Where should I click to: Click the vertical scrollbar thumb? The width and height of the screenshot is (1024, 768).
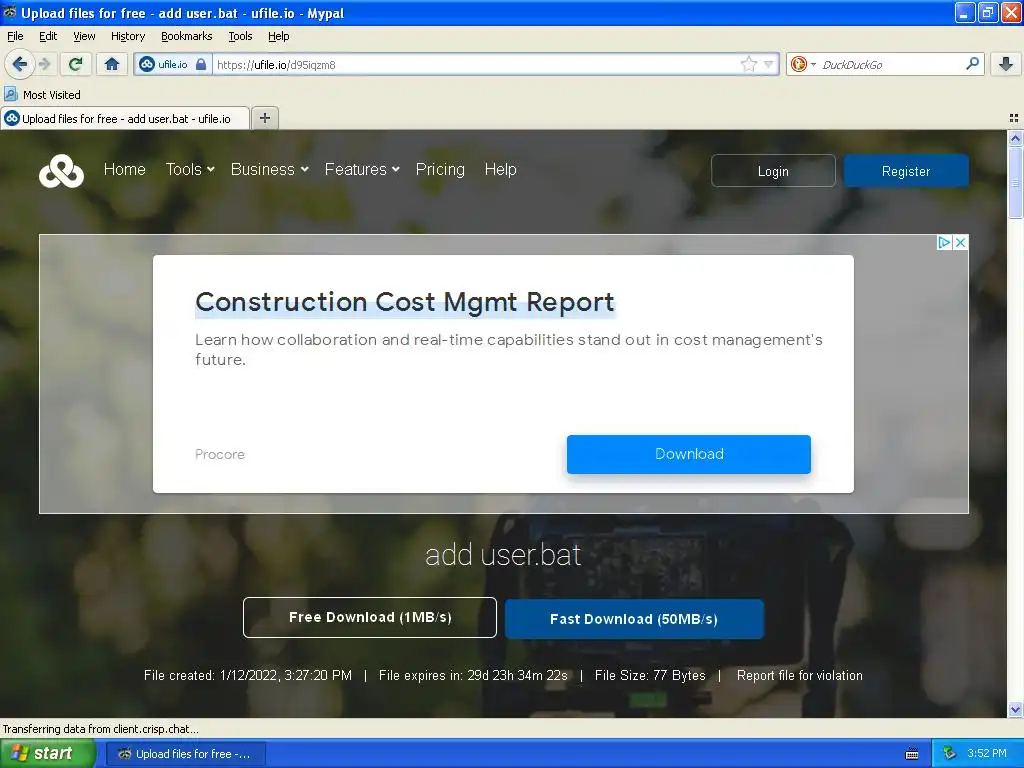[x=1015, y=182]
